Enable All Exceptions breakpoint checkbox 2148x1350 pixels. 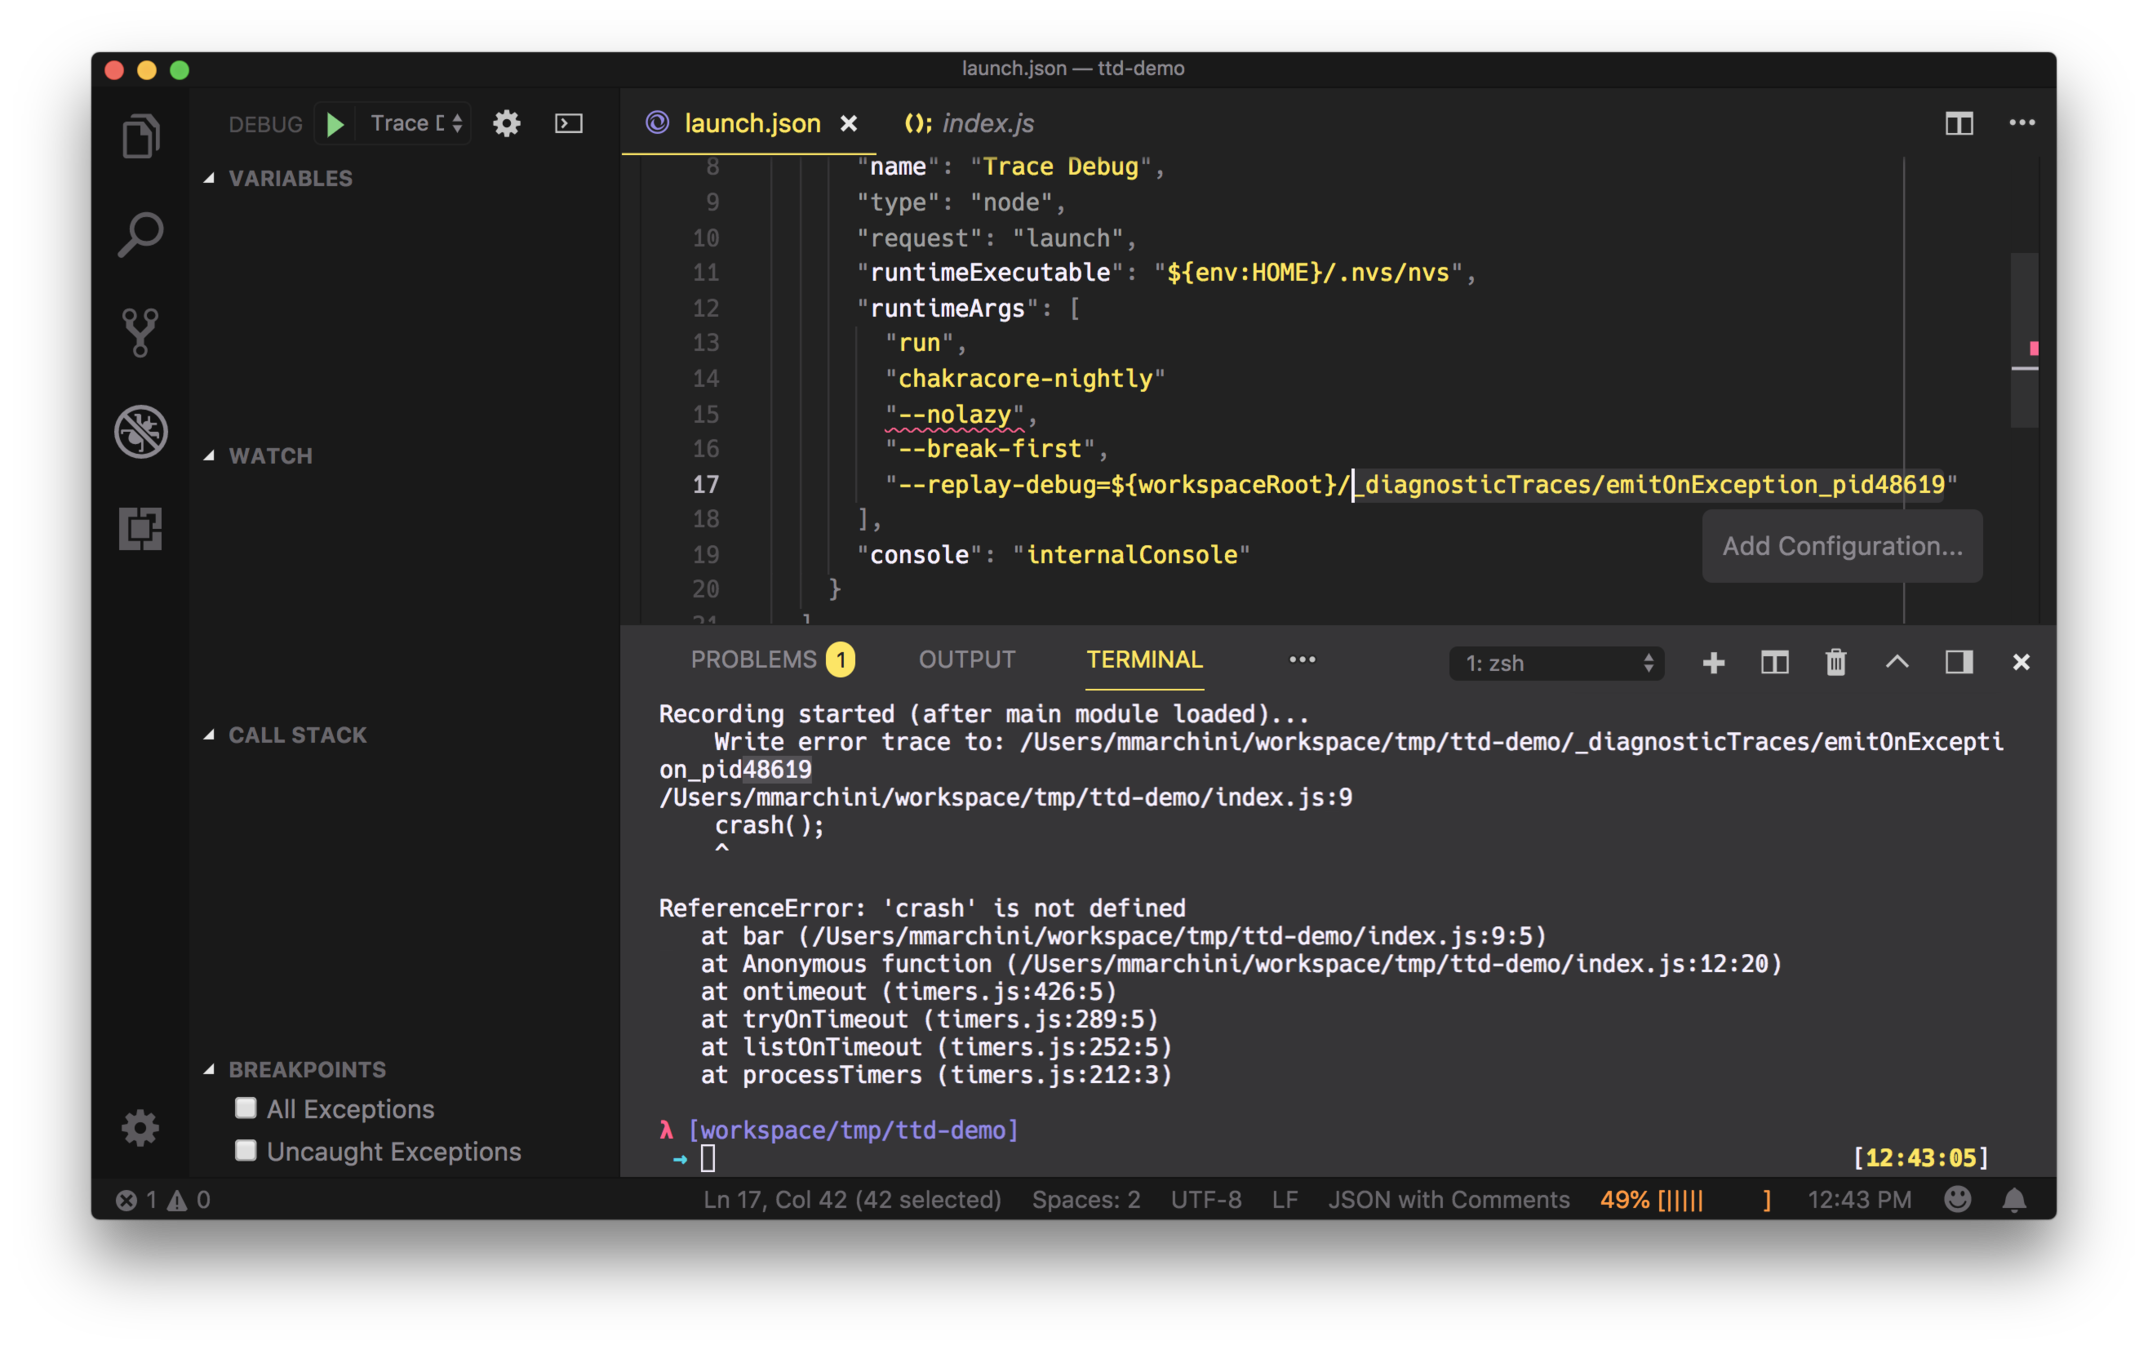click(x=246, y=1108)
